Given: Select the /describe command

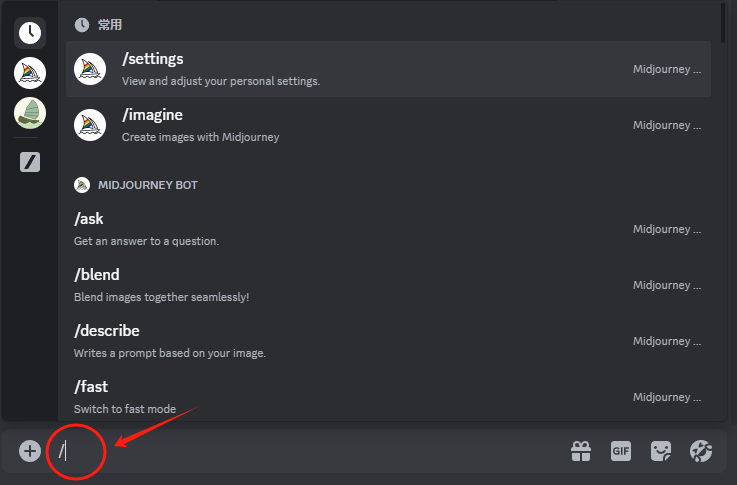Looking at the screenshot, I should (x=388, y=341).
